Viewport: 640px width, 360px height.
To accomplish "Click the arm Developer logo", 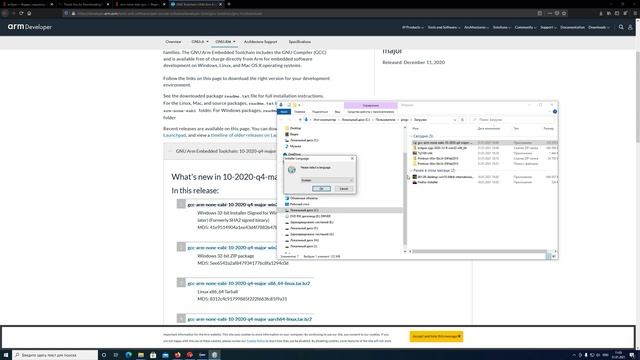I will point(30,27).
